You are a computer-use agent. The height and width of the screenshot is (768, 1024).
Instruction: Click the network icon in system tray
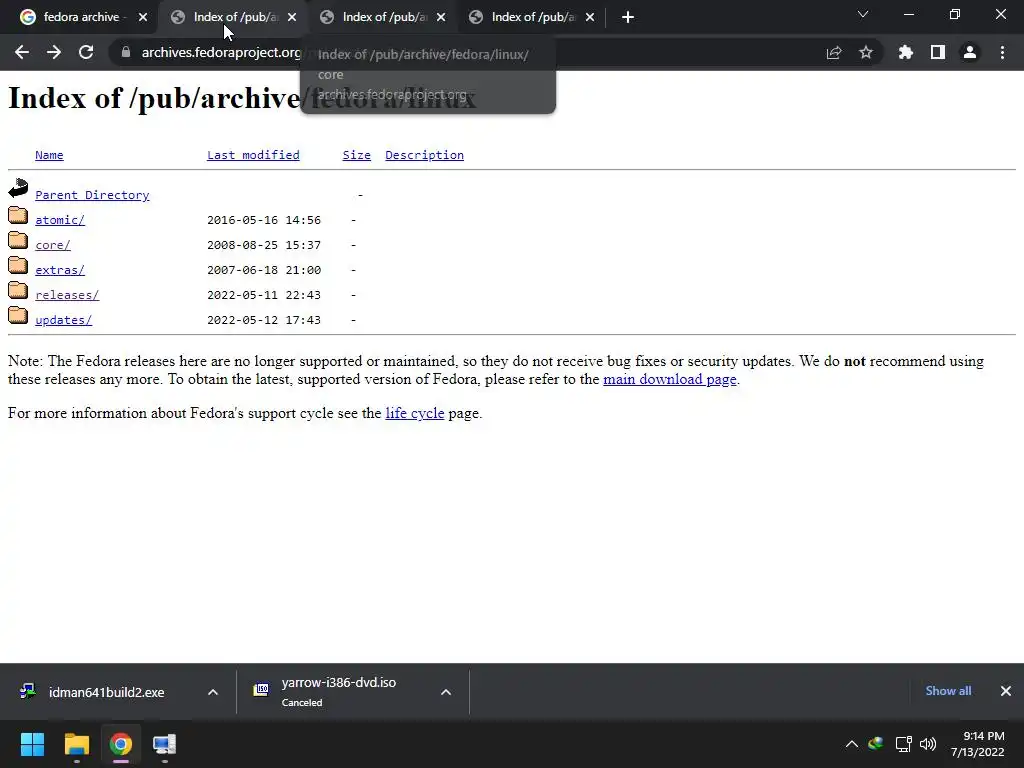tap(903, 744)
